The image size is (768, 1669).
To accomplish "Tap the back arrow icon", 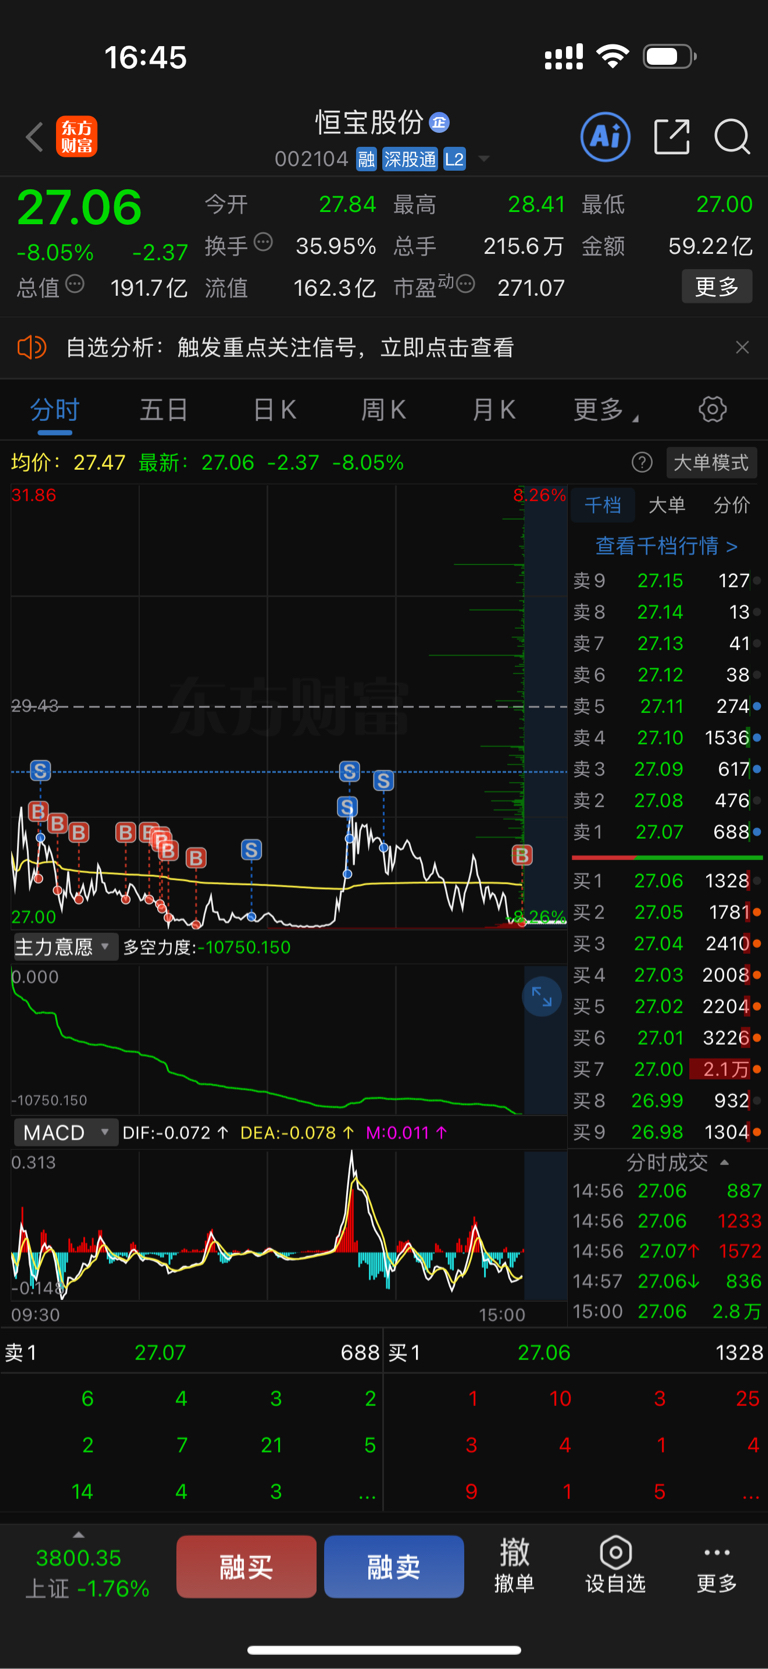I will click(35, 136).
